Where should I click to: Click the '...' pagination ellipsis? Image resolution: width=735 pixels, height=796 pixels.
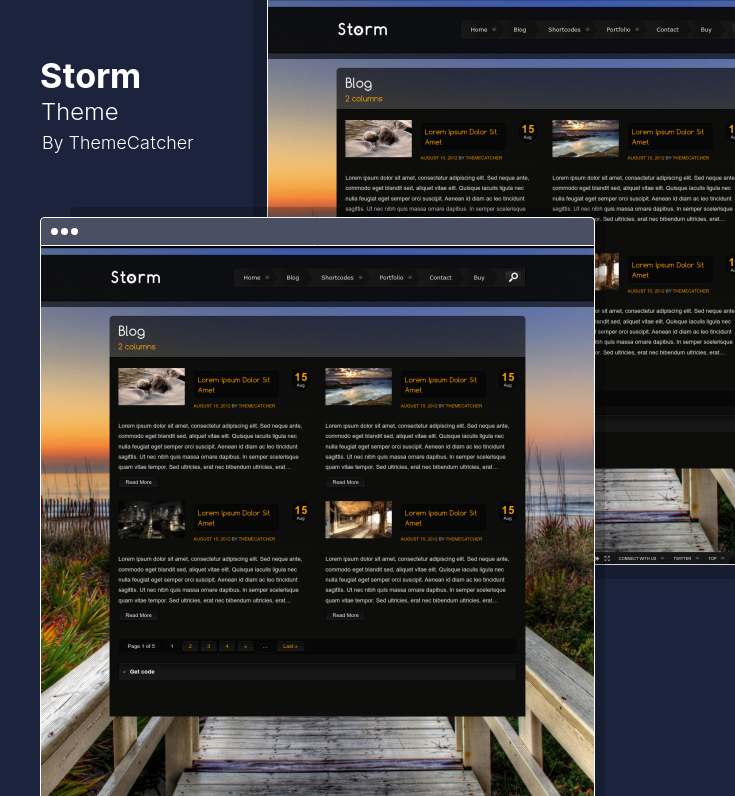coord(264,646)
